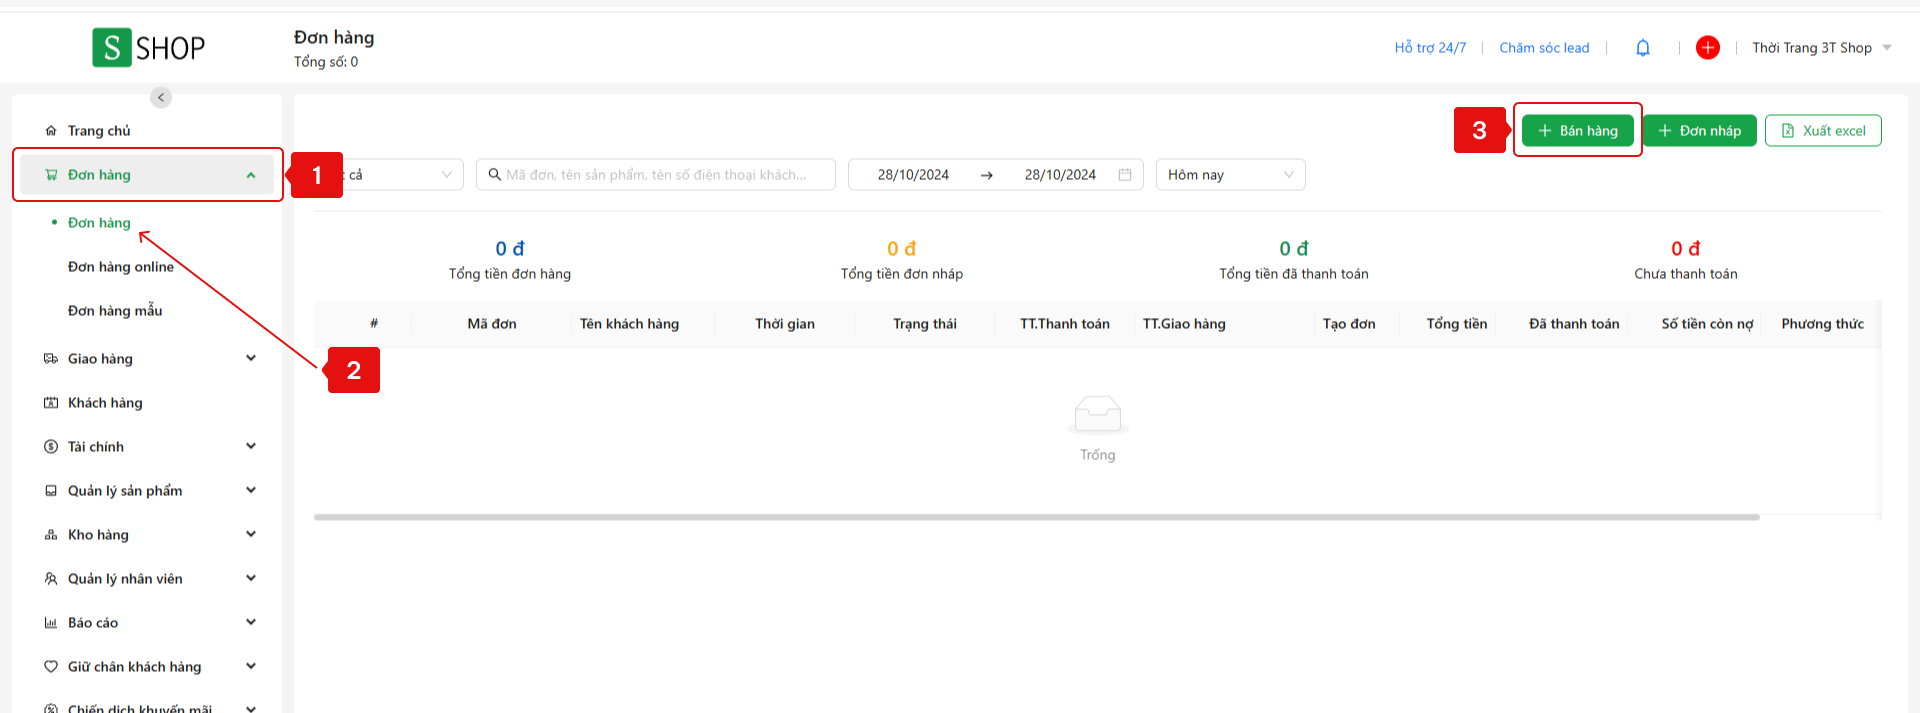Screen dimensions: 1920x713
Task: Click the TT.Giao hàng column header
Action: coord(1184,324)
